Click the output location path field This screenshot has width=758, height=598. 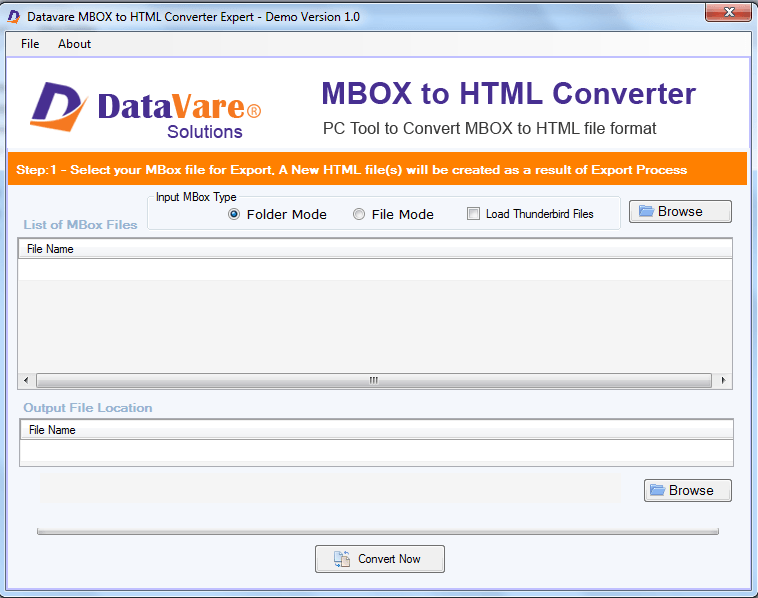330,488
